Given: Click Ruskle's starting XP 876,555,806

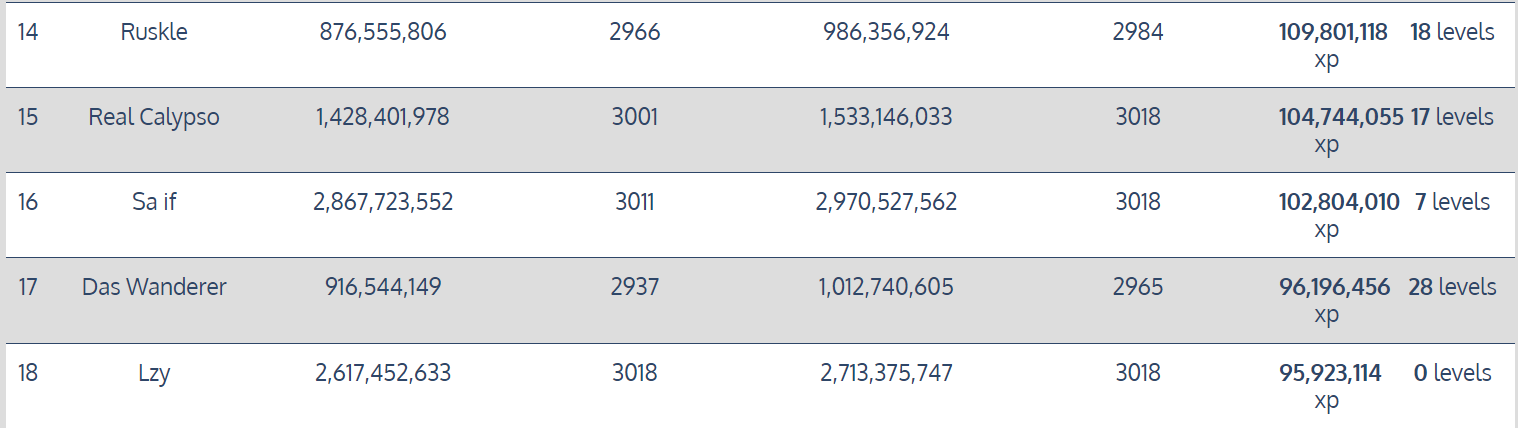Looking at the screenshot, I should (383, 32).
